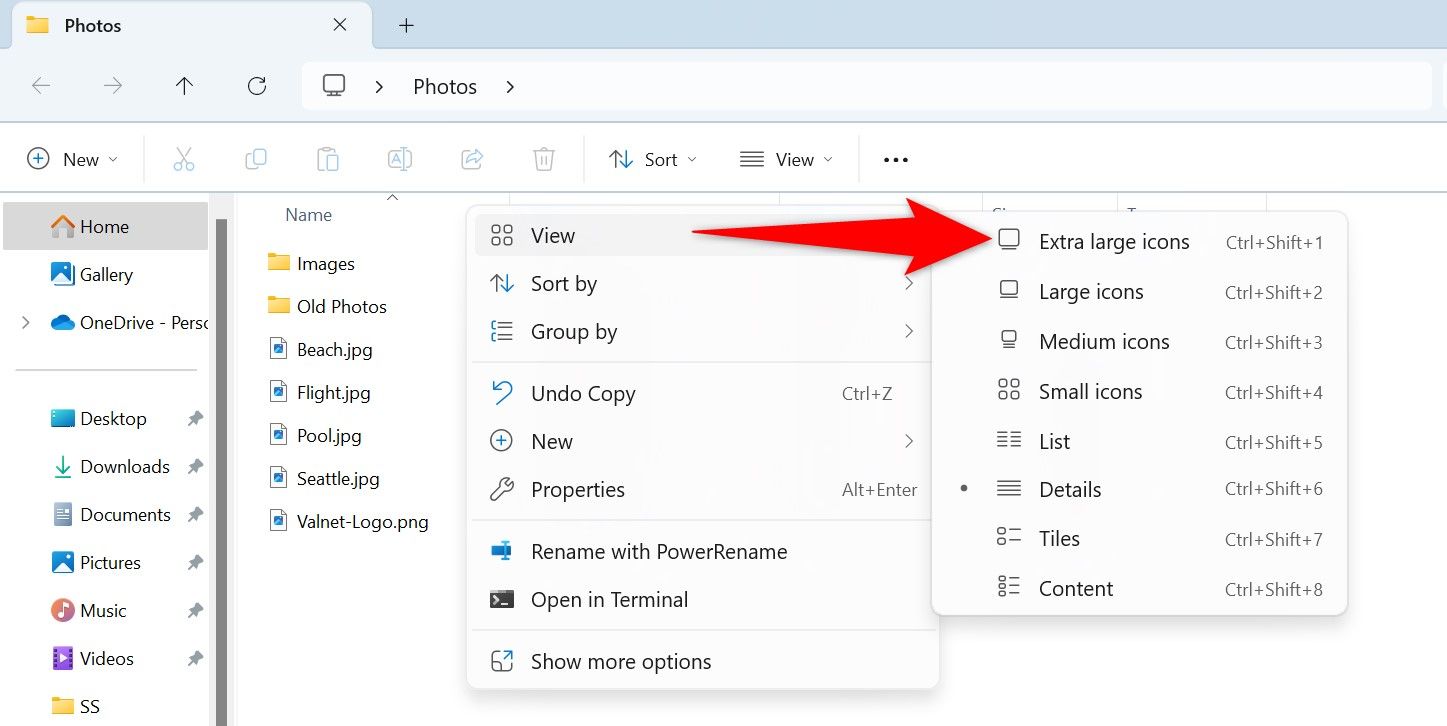
Task: Click the Rename icon in toolbar
Action: click(400, 160)
